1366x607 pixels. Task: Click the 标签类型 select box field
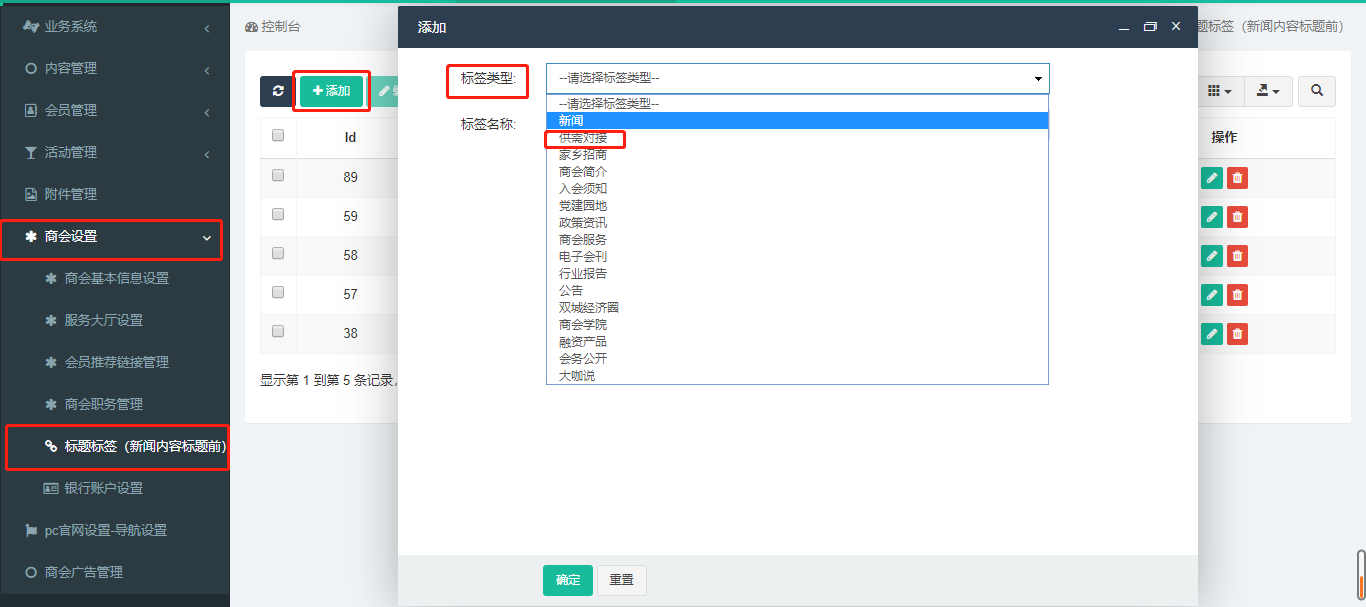(797, 78)
